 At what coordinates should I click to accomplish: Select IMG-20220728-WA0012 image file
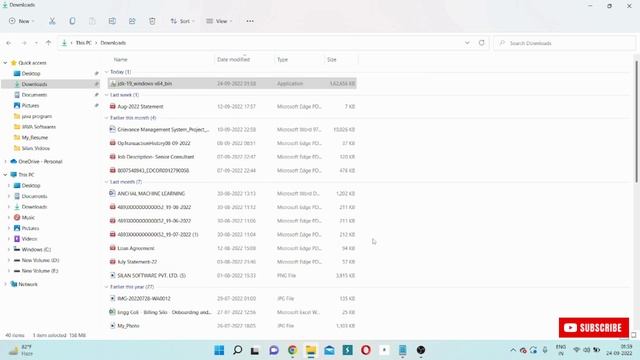232,298
